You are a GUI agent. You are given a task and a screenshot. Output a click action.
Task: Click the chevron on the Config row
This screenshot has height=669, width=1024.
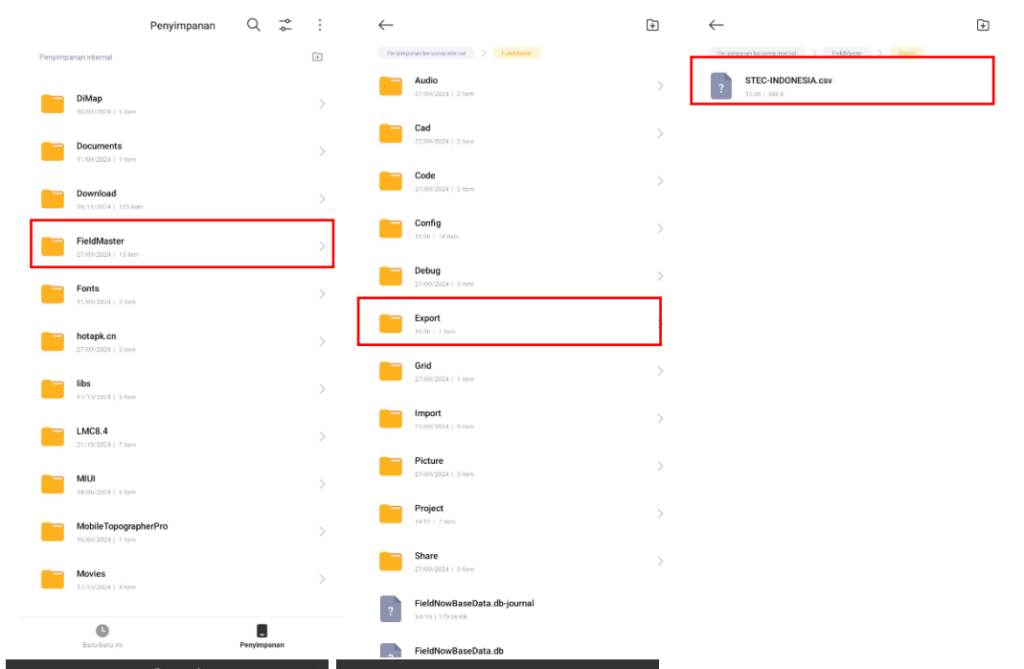(659, 229)
